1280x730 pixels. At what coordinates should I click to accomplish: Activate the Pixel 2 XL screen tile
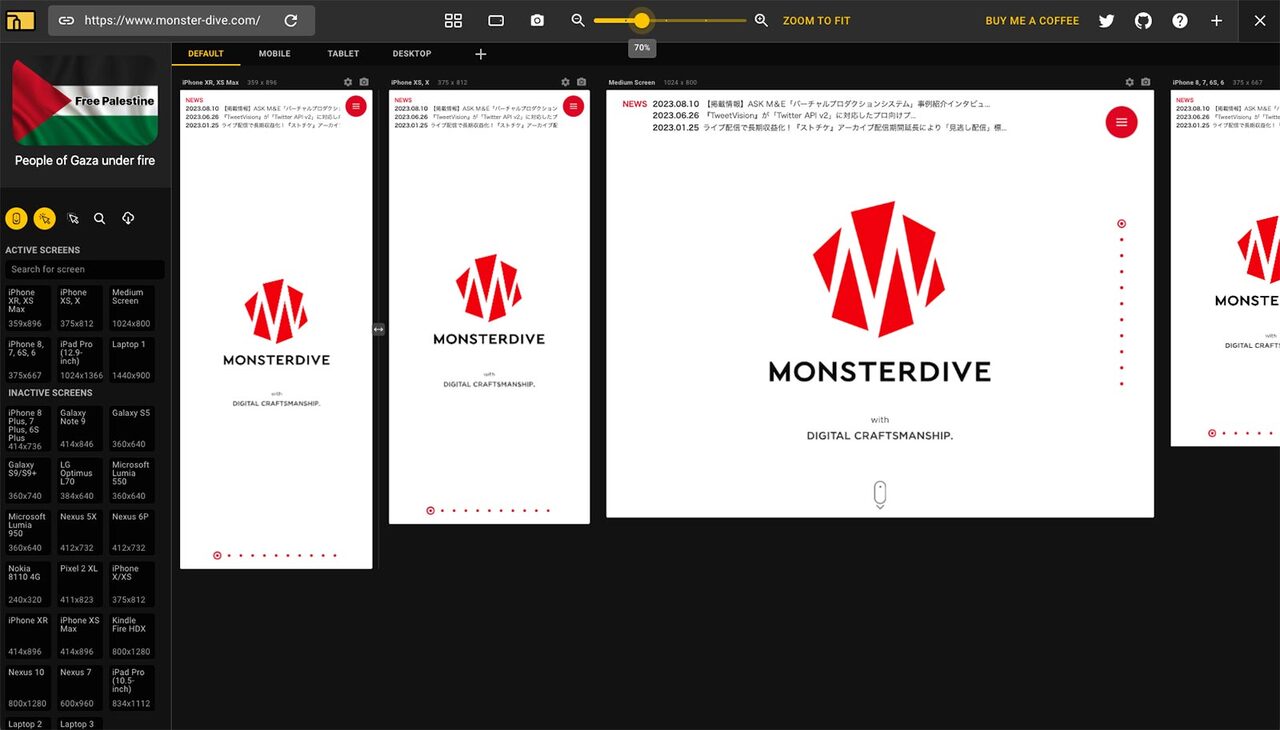point(80,584)
